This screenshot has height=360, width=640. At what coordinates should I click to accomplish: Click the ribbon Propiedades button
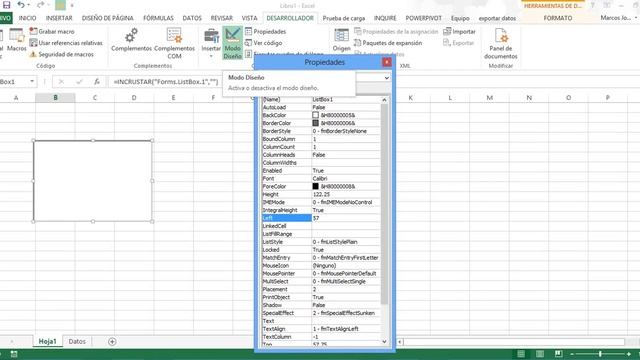click(x=266, y=31)
